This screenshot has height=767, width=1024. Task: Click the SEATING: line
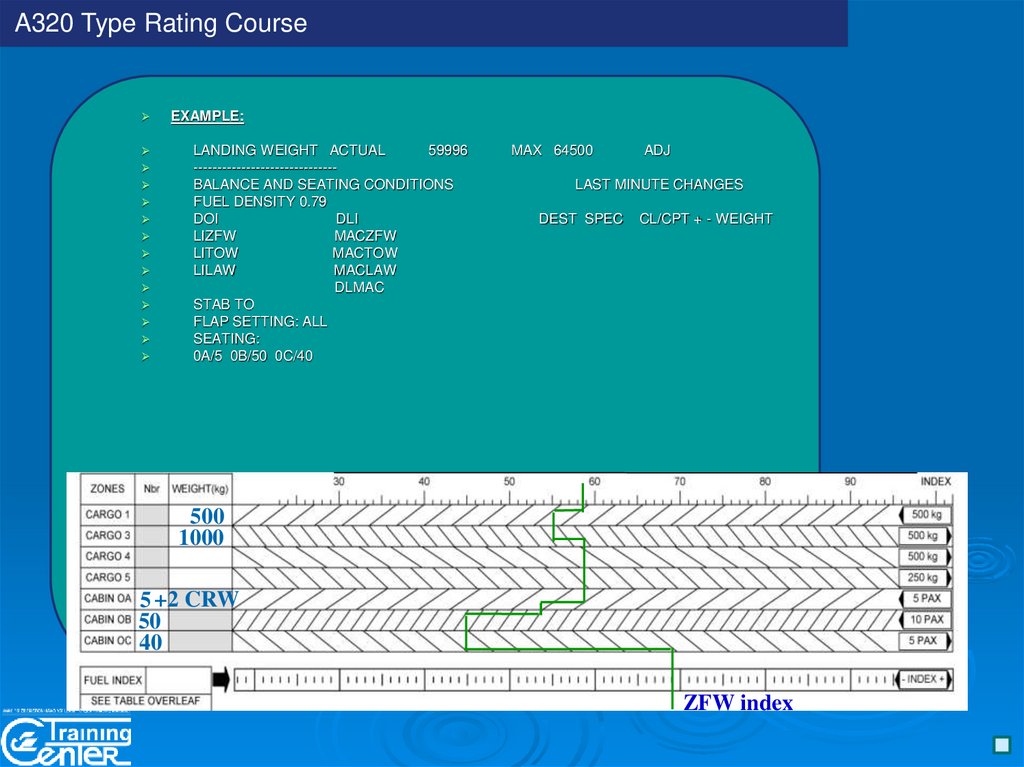click(x=226, y=338)
